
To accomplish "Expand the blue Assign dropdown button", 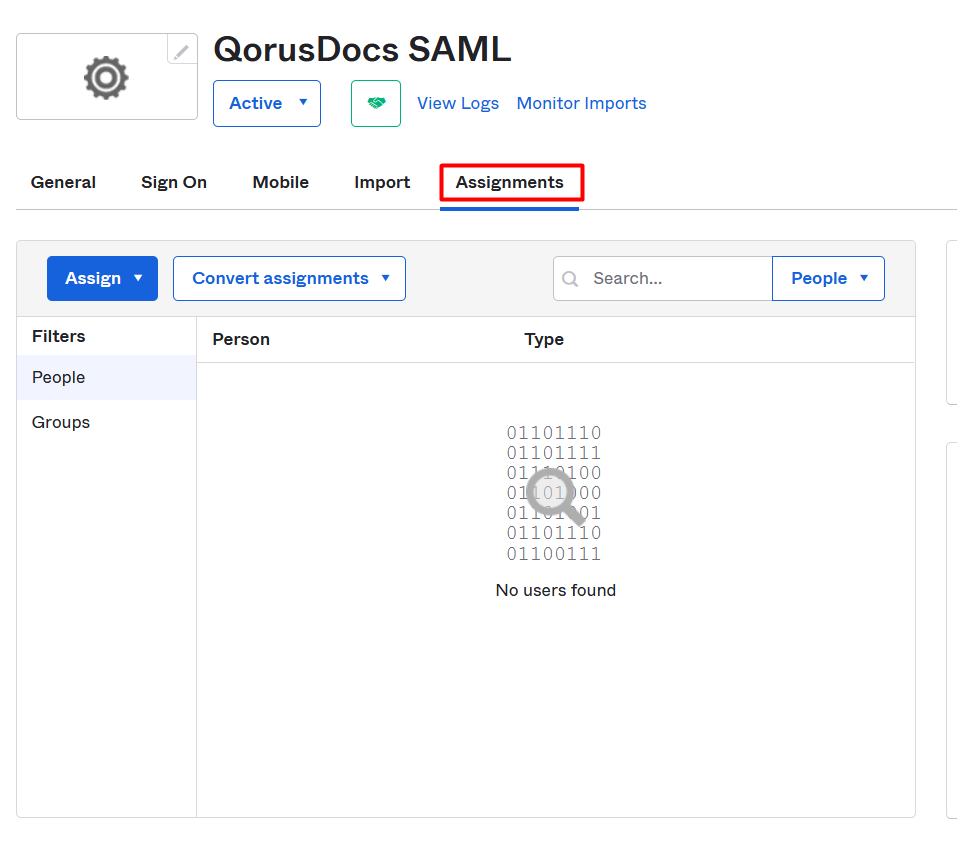I will click(102, 279).
